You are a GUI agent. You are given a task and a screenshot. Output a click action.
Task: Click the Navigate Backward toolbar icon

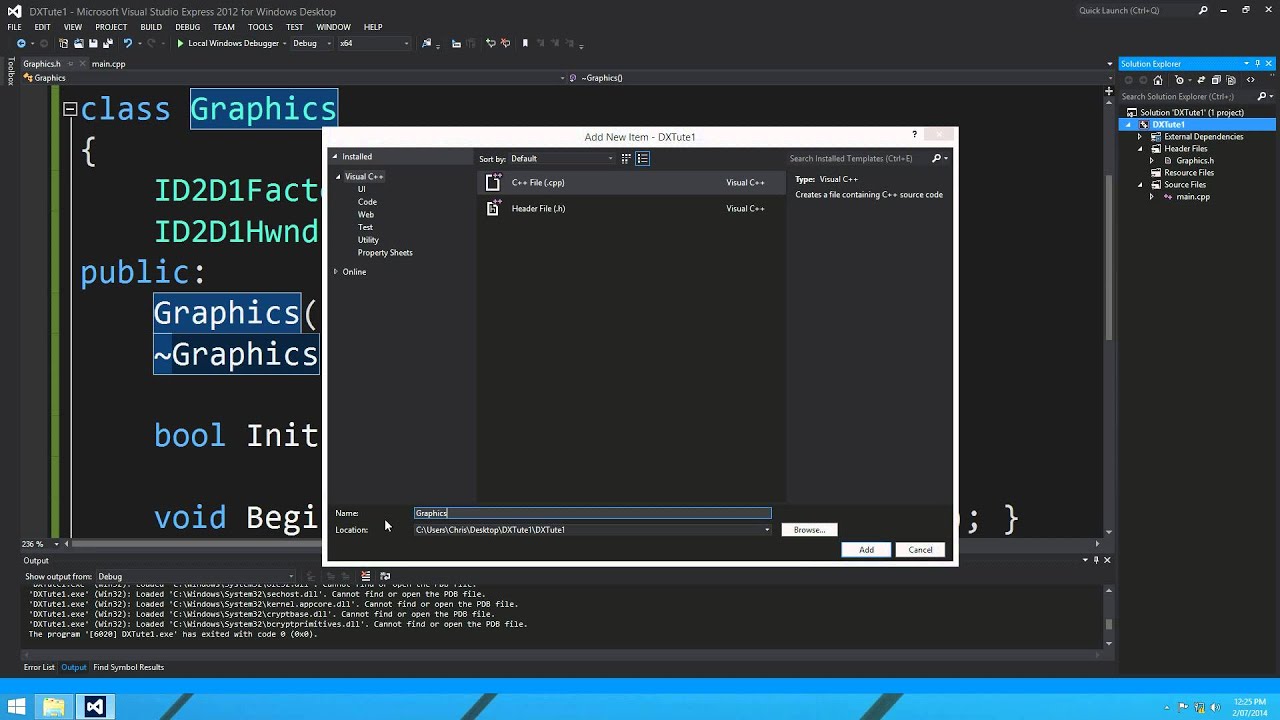pos(21,44)
